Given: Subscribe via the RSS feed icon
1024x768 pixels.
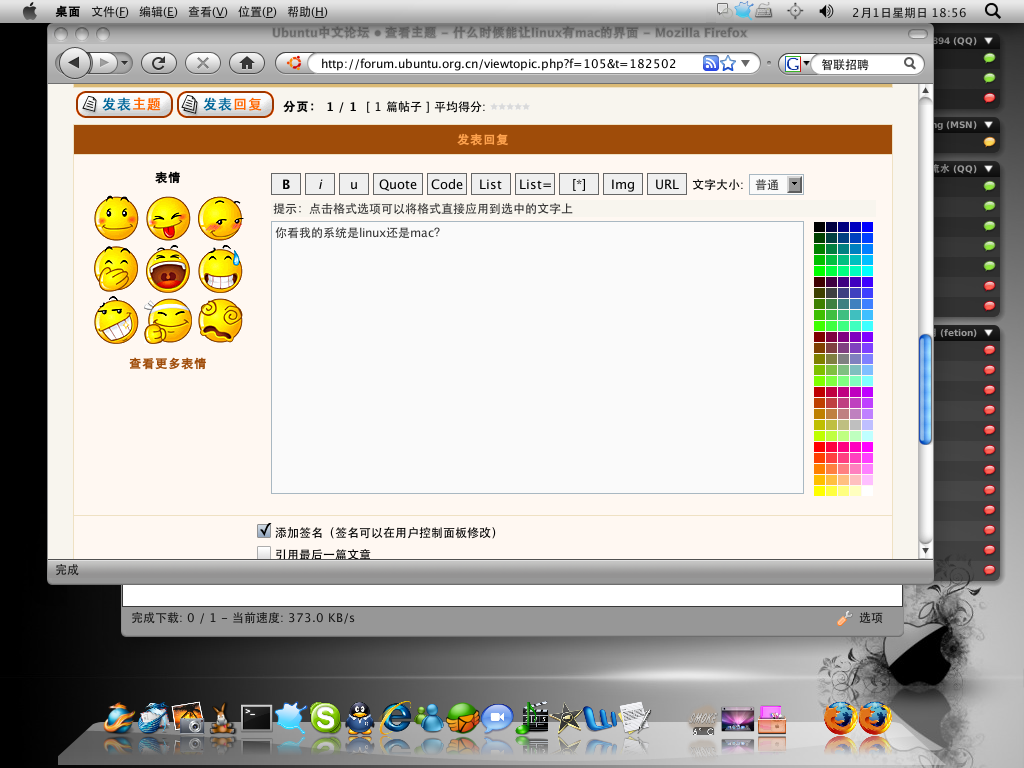Looking at the screenshot, I should (711, 63).
